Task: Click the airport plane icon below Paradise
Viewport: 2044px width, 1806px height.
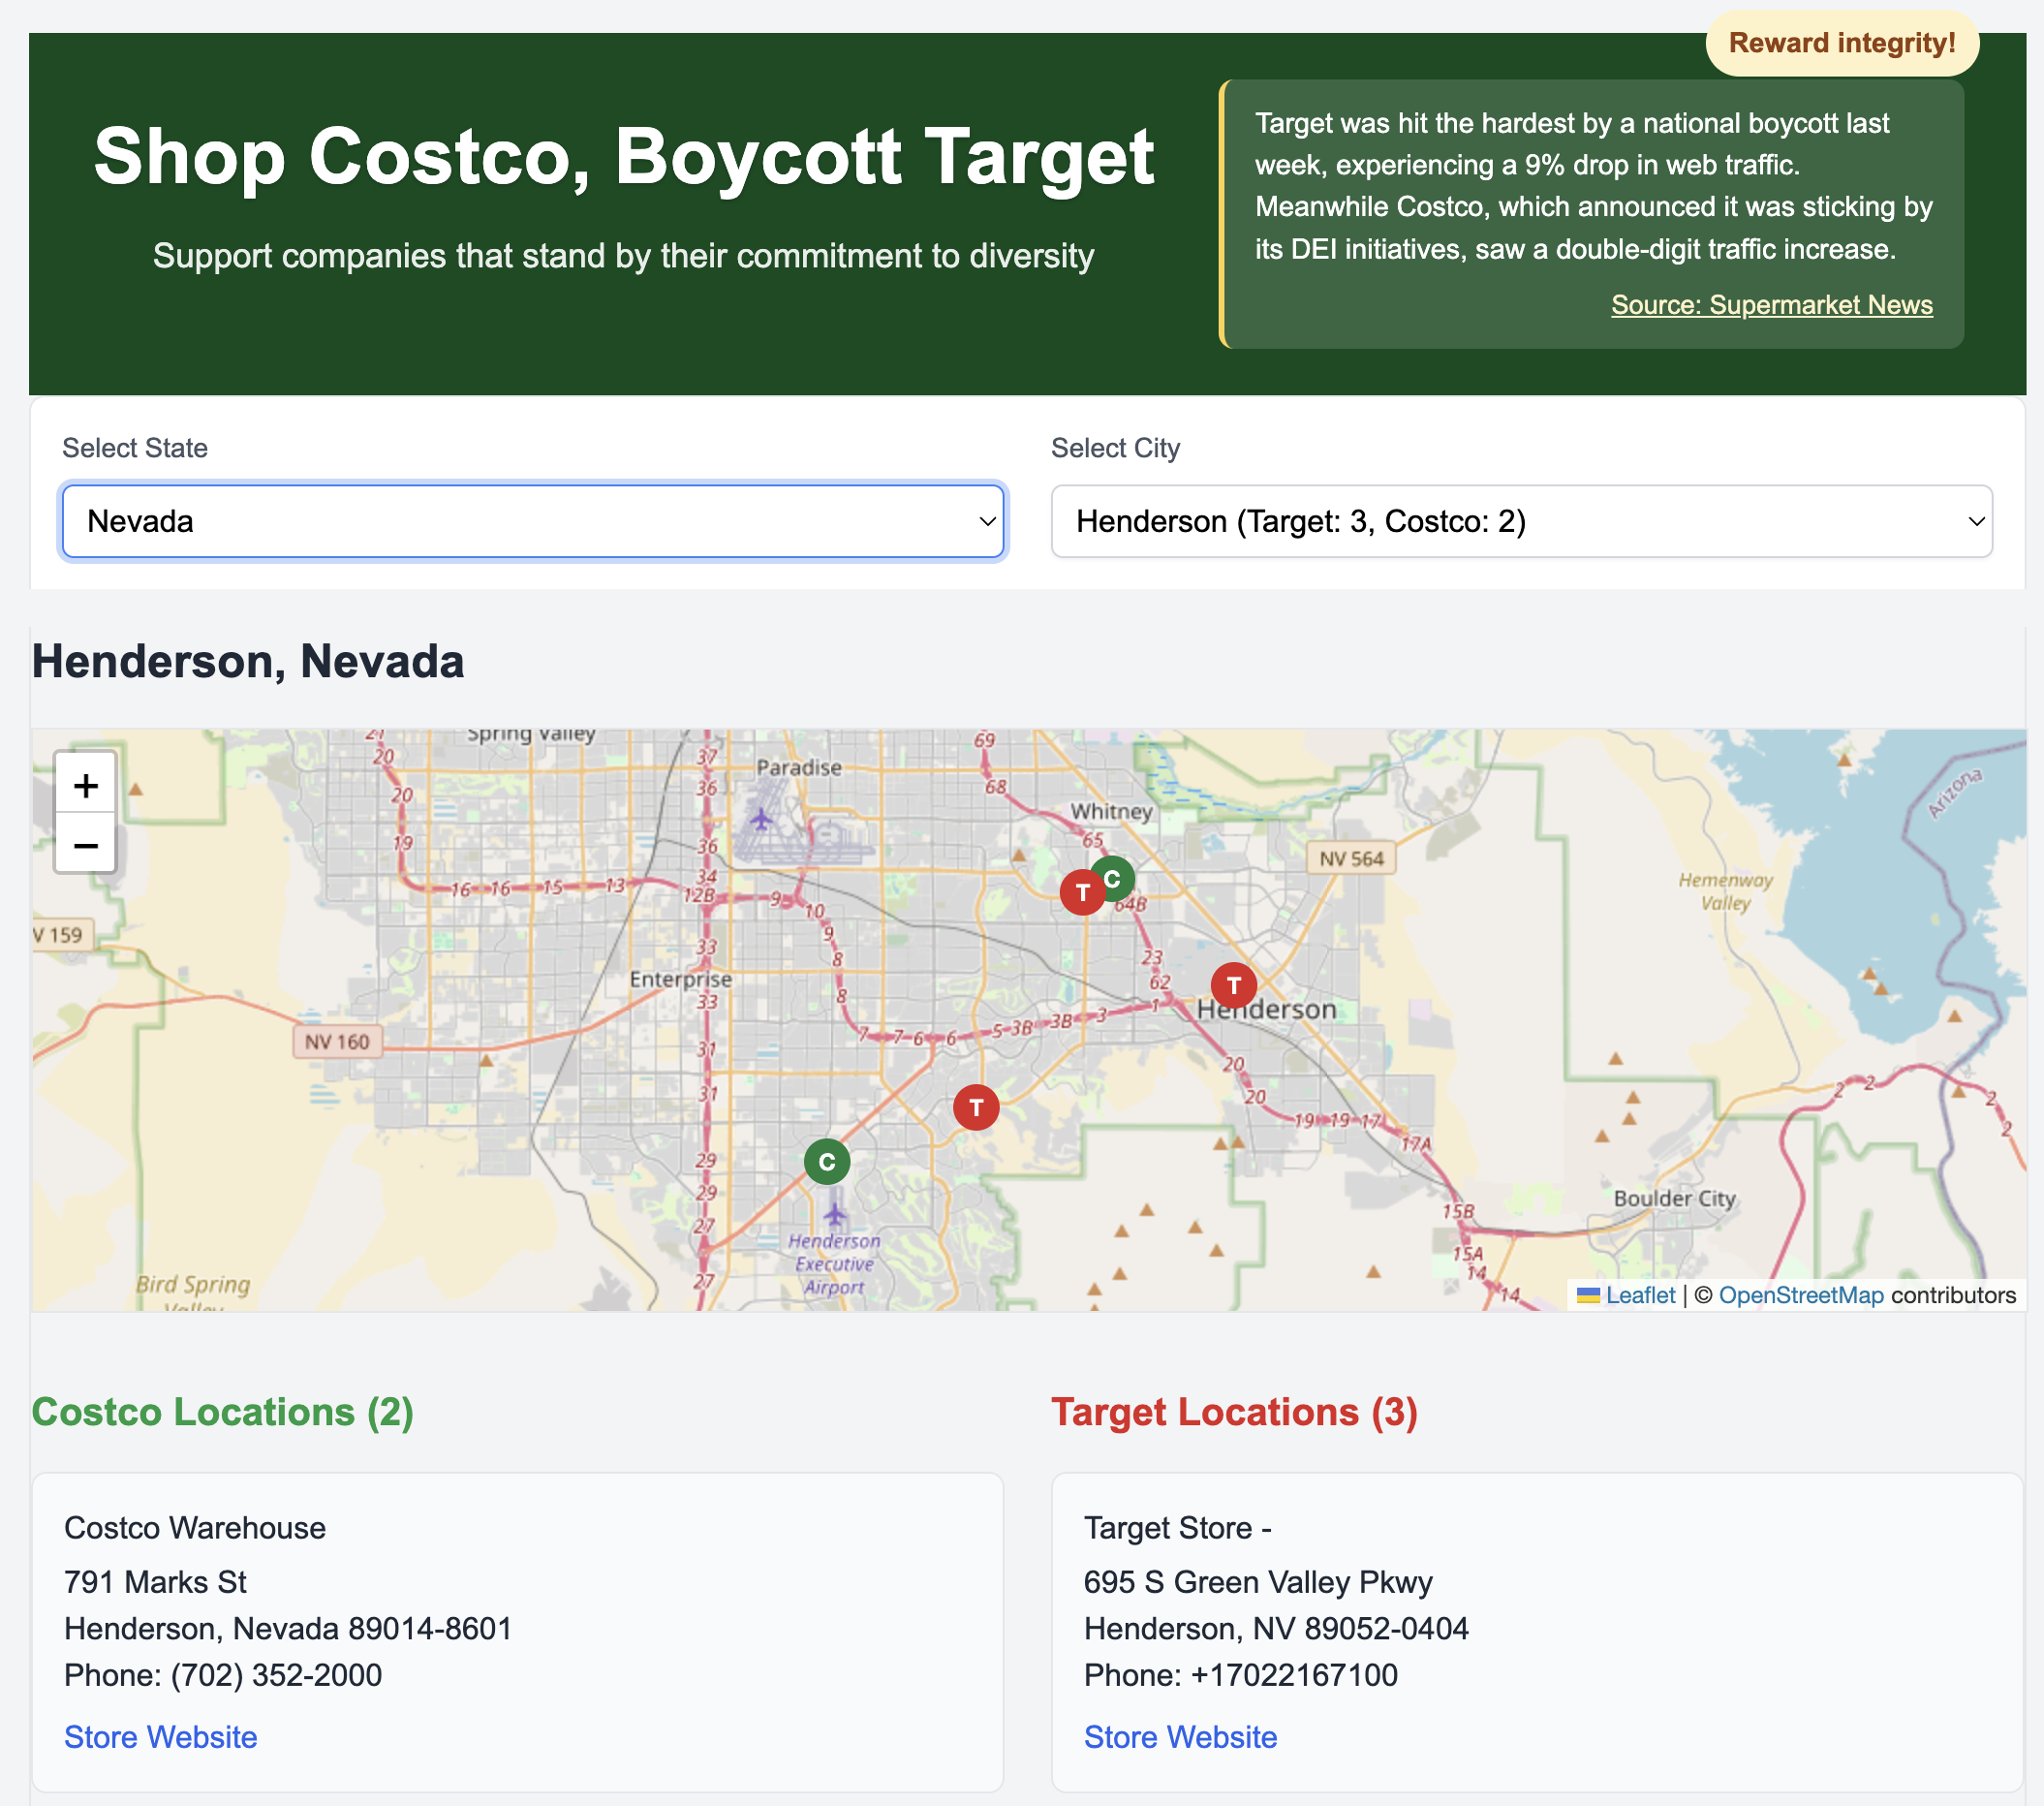Action: (x=762, y=820)
